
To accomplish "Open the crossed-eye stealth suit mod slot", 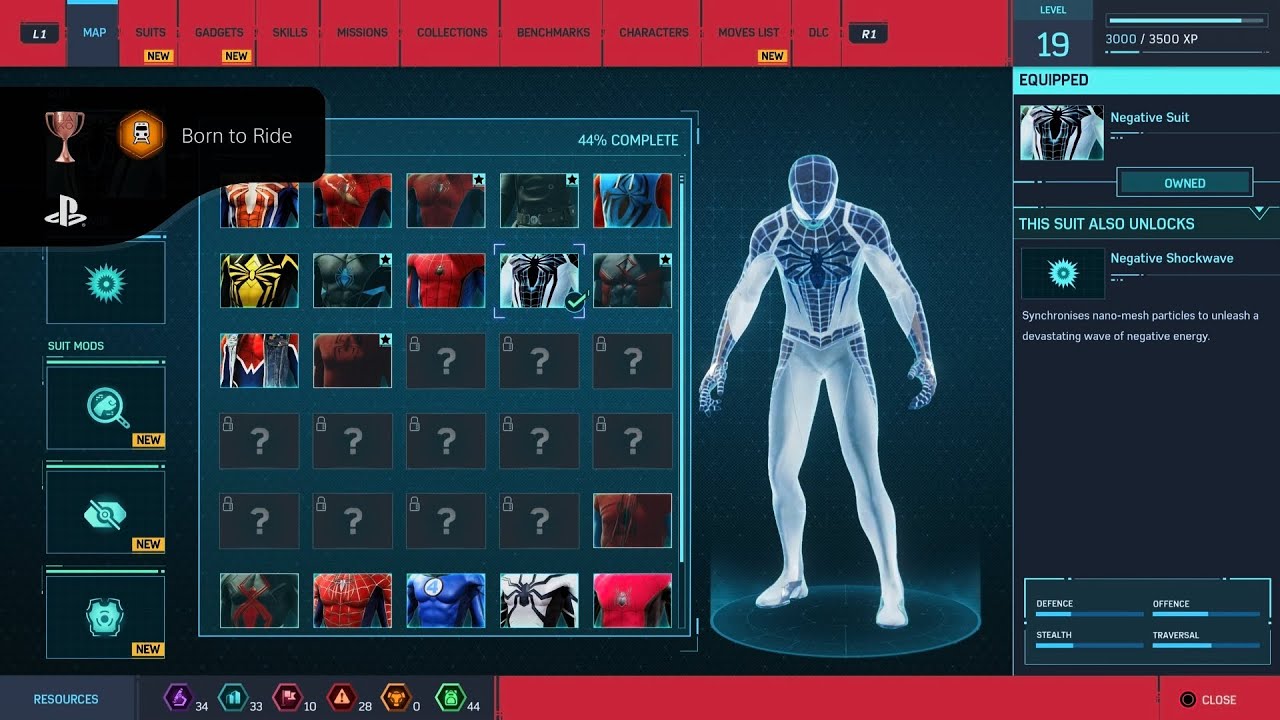I will [x=105, y=512].
